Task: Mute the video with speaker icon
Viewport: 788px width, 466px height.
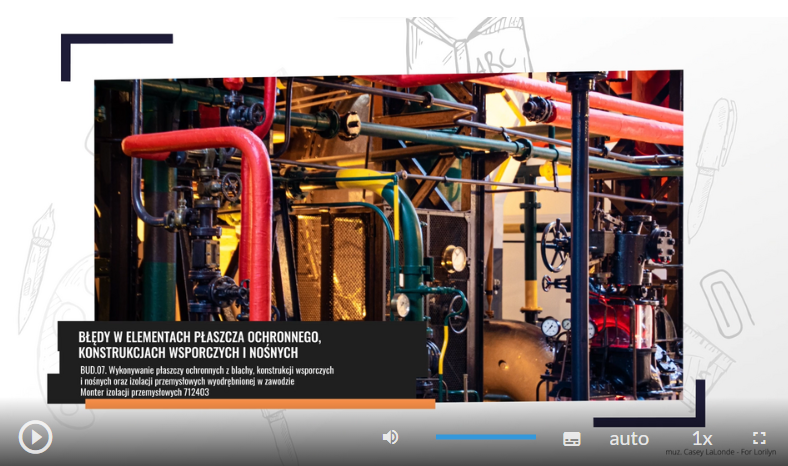Action: click(x=390, y=437)
